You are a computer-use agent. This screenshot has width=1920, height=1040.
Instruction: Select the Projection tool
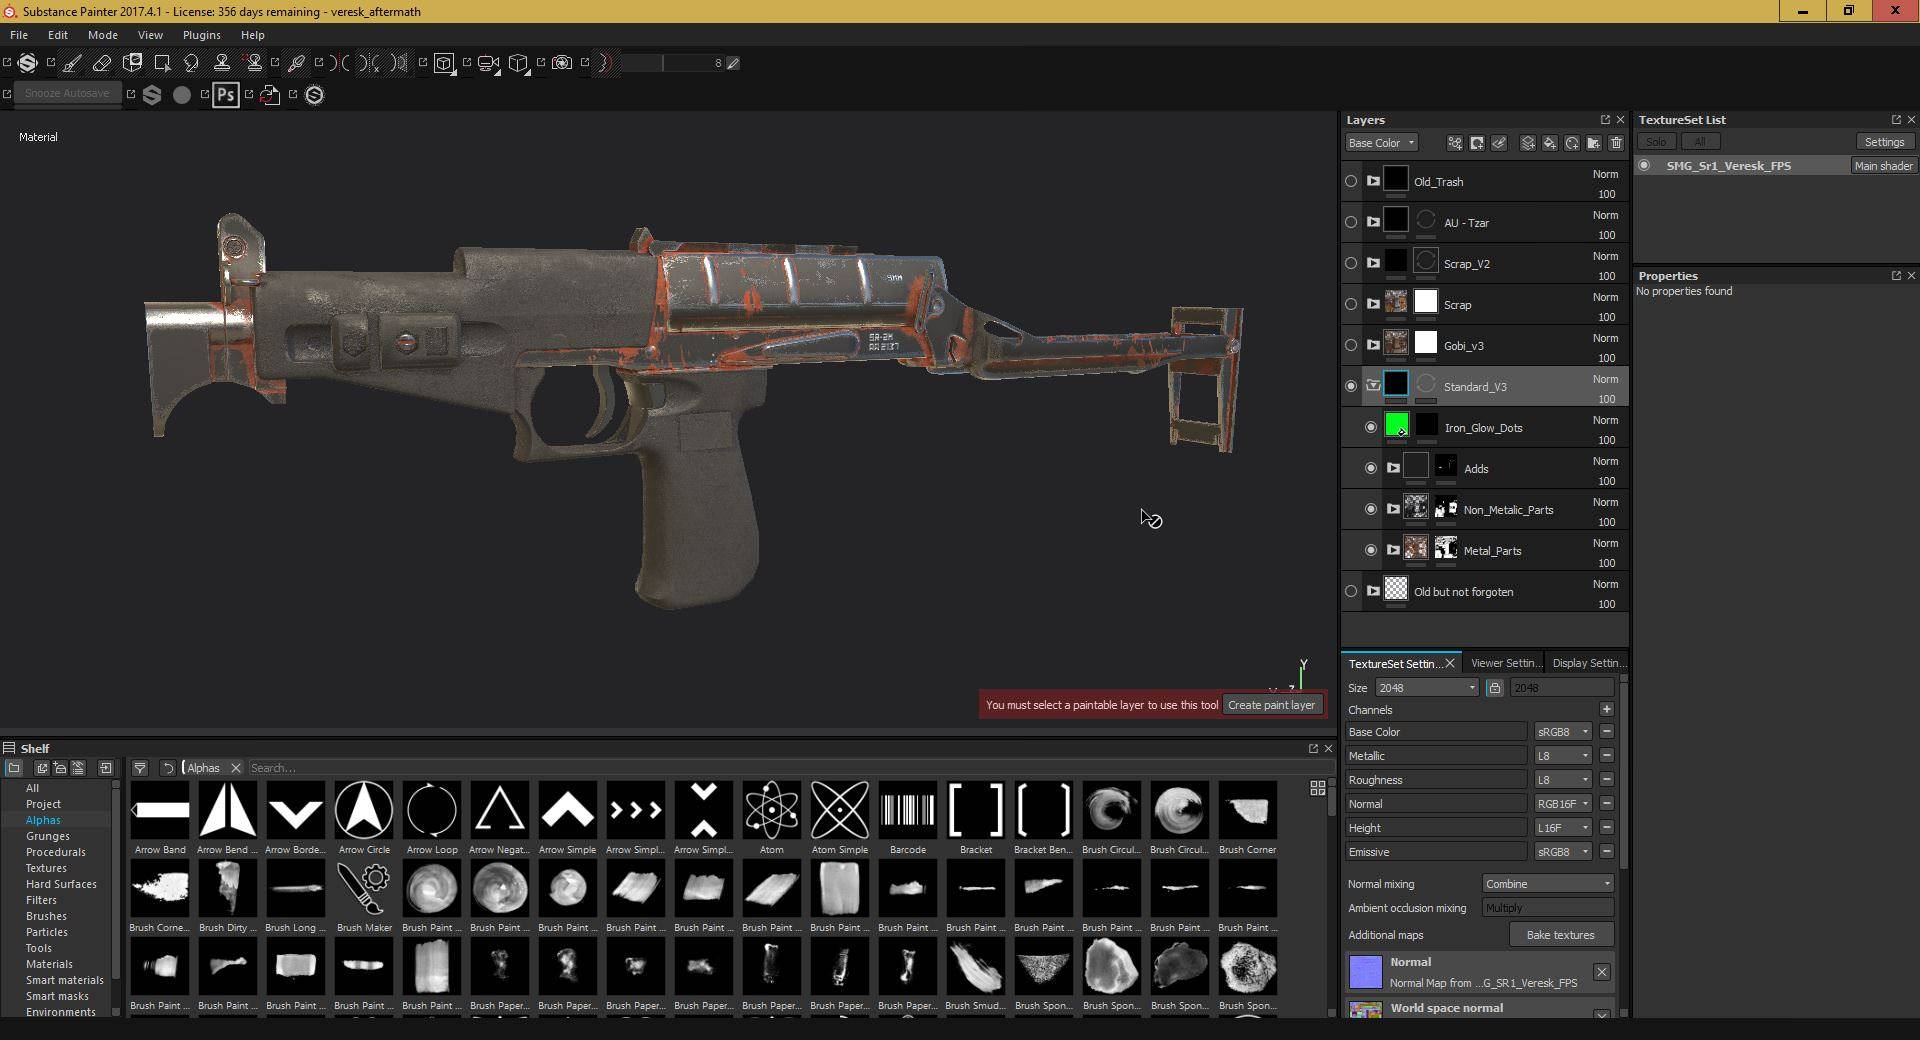[132, 63]
